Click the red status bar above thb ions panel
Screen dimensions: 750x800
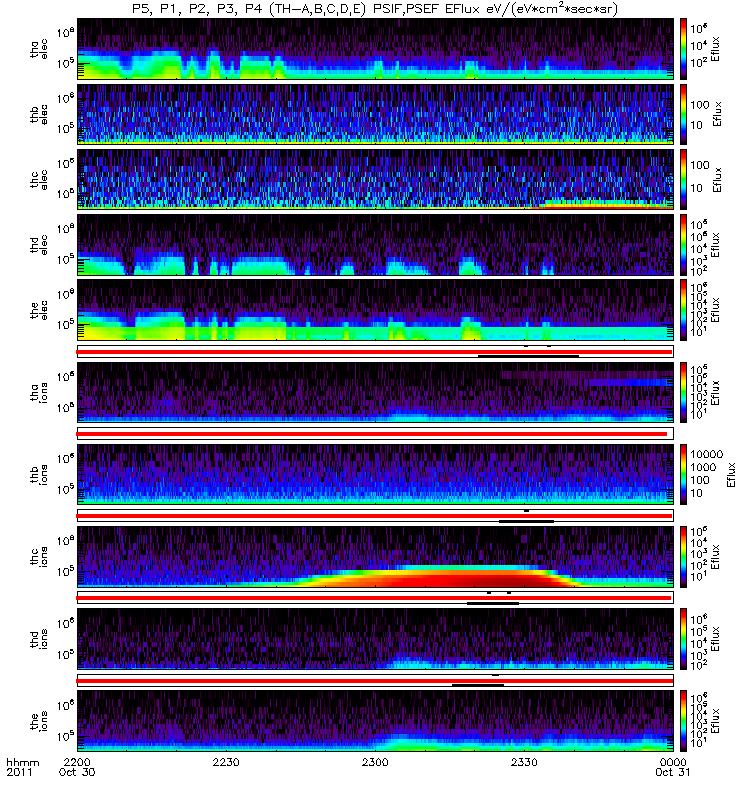372,434
